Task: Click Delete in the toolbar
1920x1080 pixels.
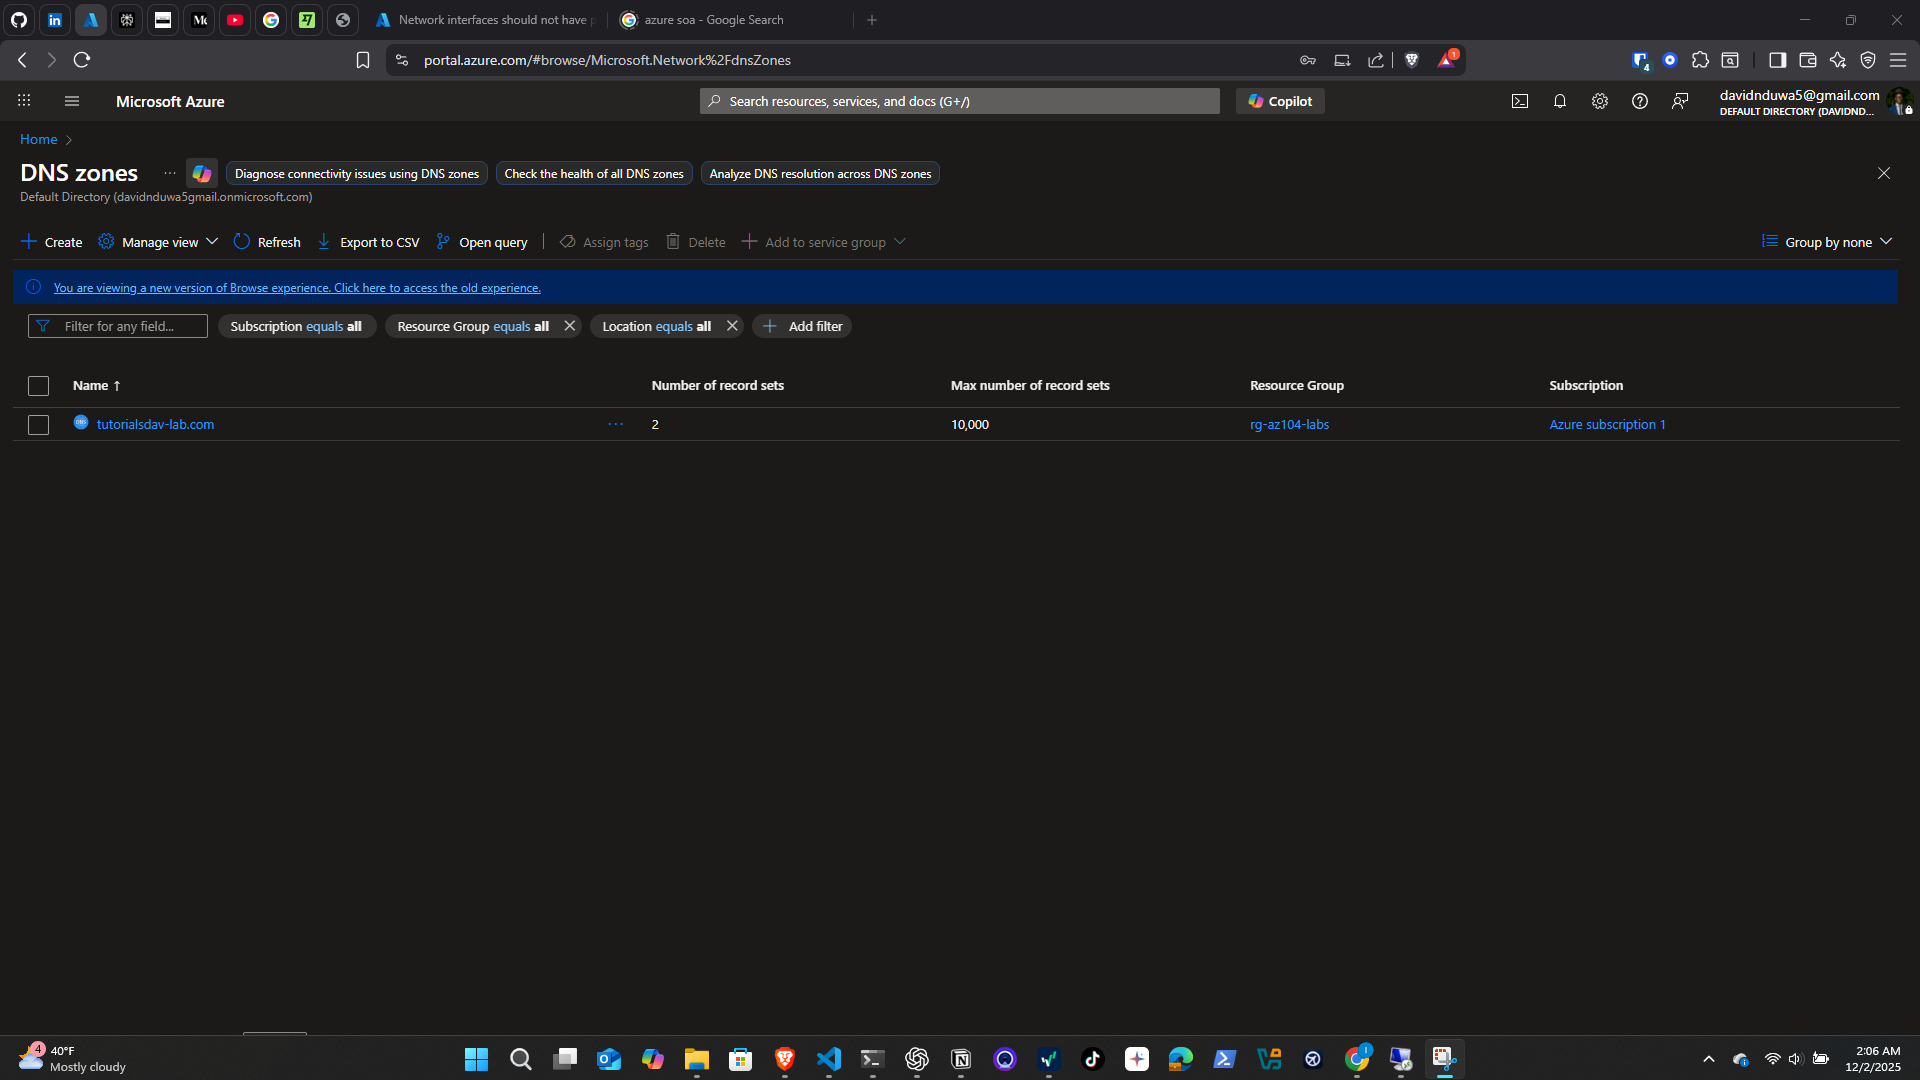Action: 696,242
